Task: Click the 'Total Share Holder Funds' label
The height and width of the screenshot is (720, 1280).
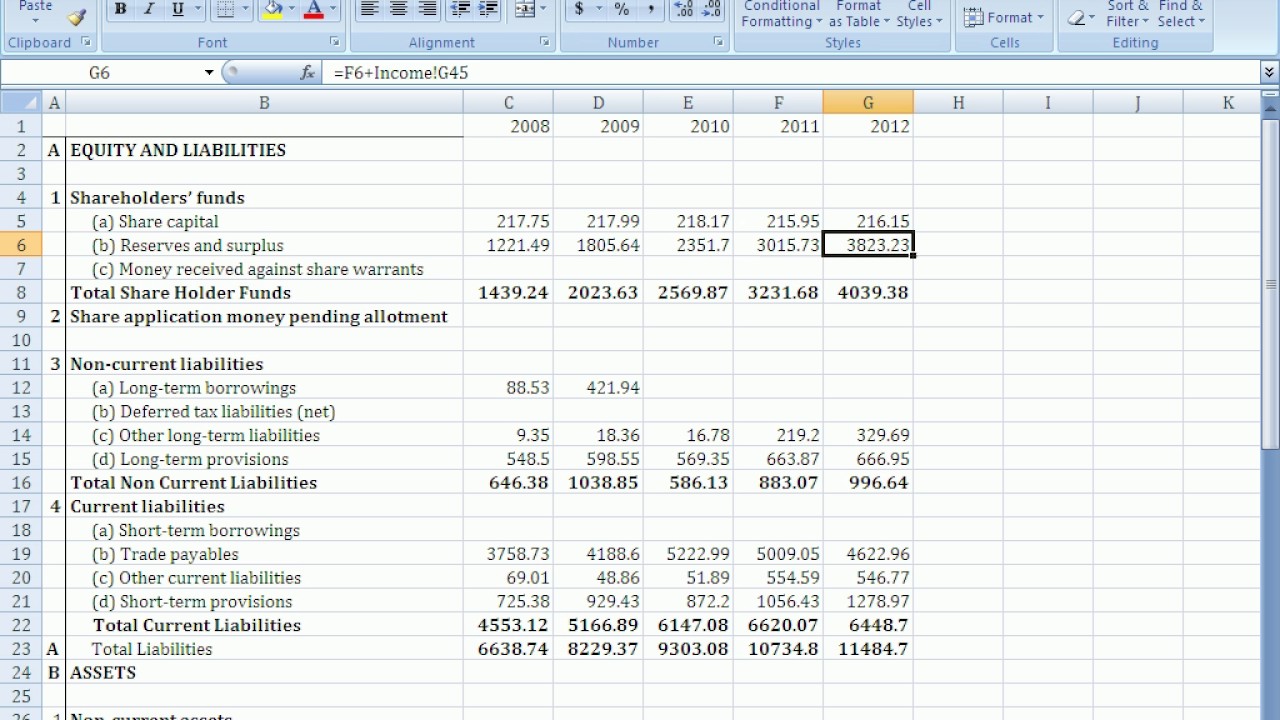Action: pos(180,293)
